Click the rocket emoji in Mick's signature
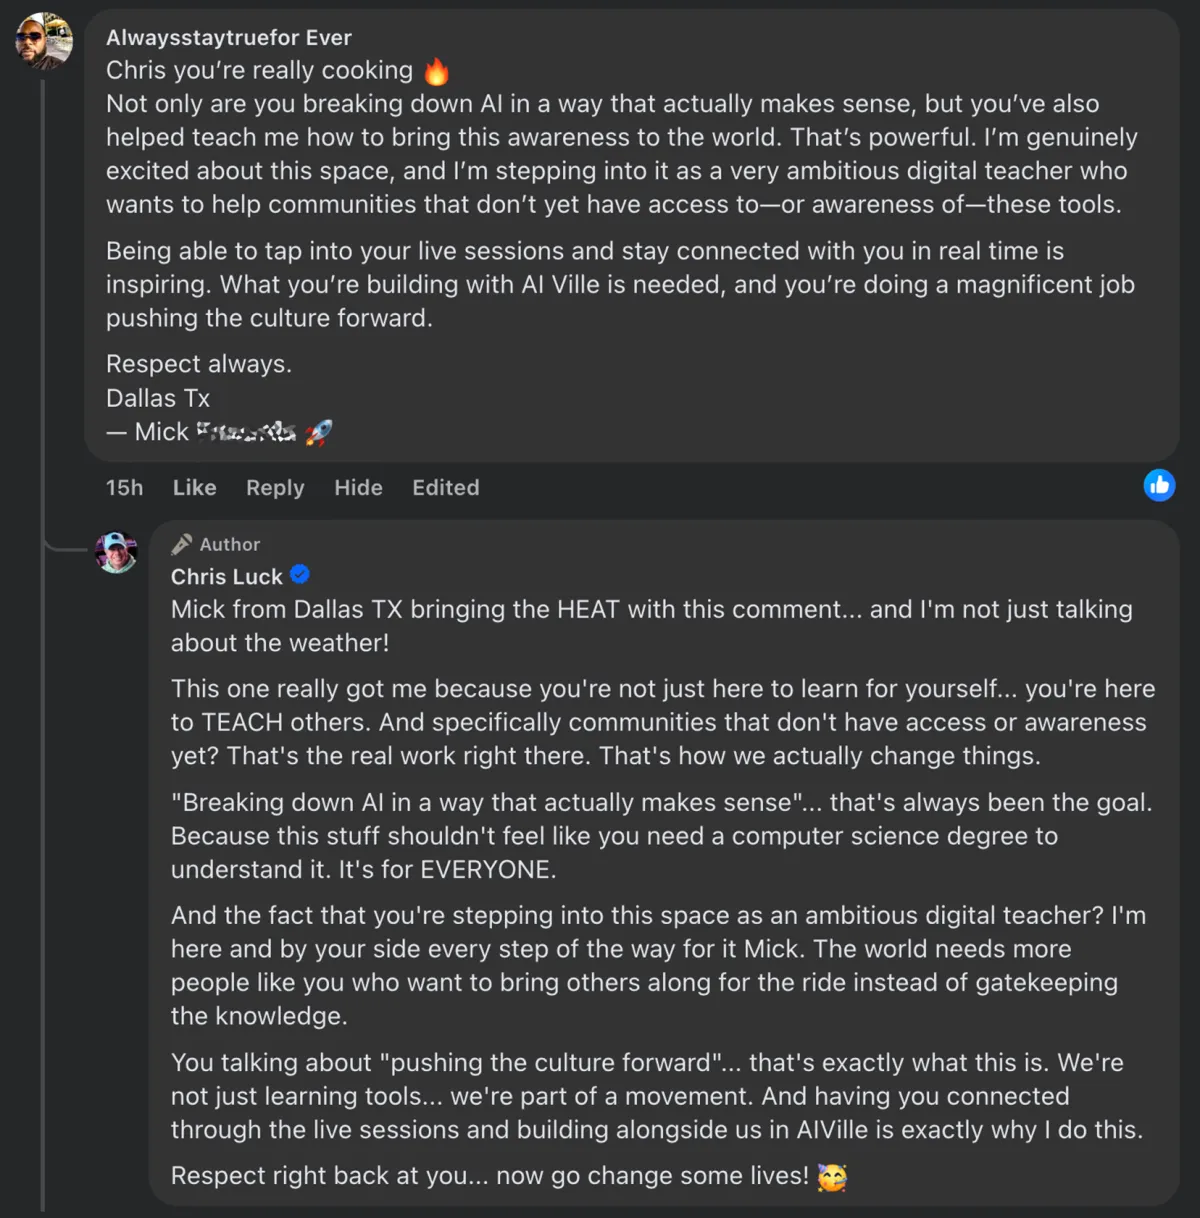Viewport: 1200px width, 1218px height. [x=319, y=432]
